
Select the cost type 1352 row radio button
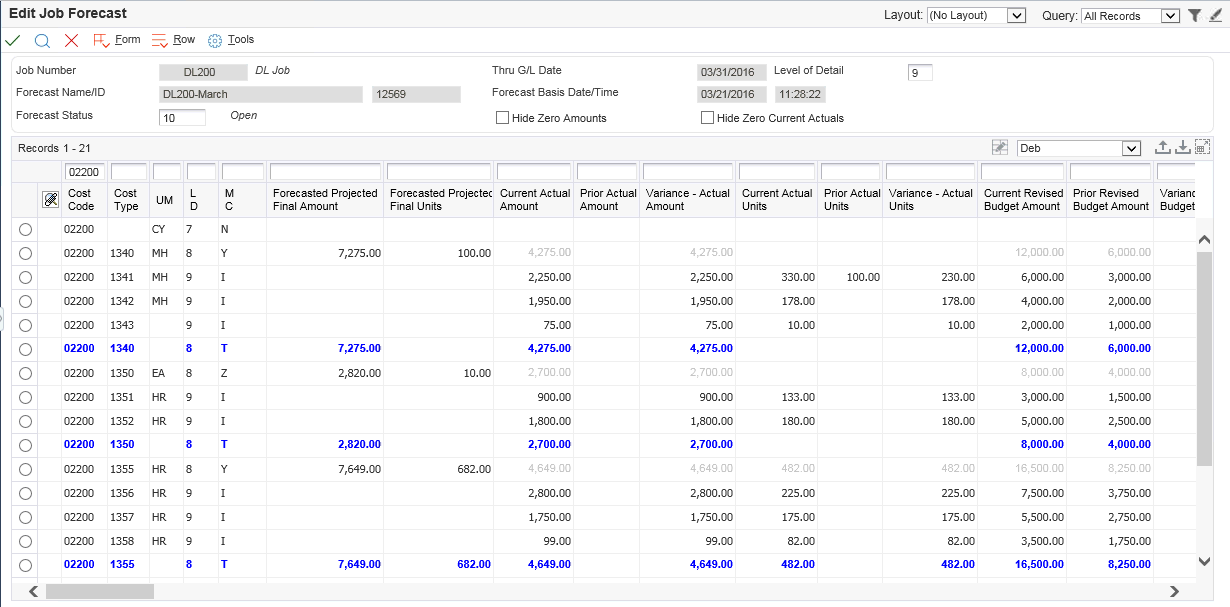(25, 421)
